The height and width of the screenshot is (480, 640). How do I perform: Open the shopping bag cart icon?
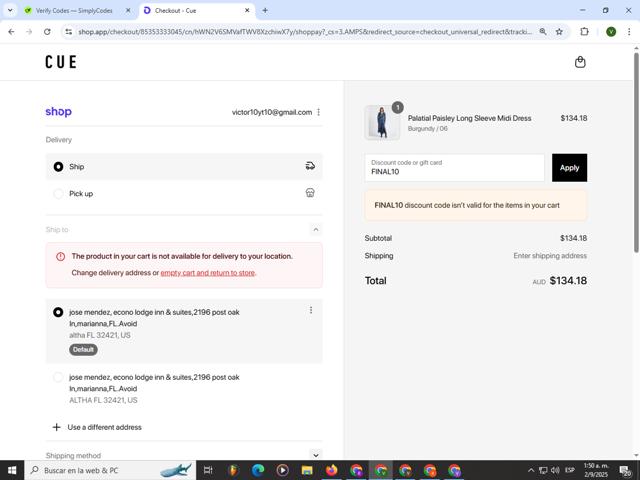point(580,62)
